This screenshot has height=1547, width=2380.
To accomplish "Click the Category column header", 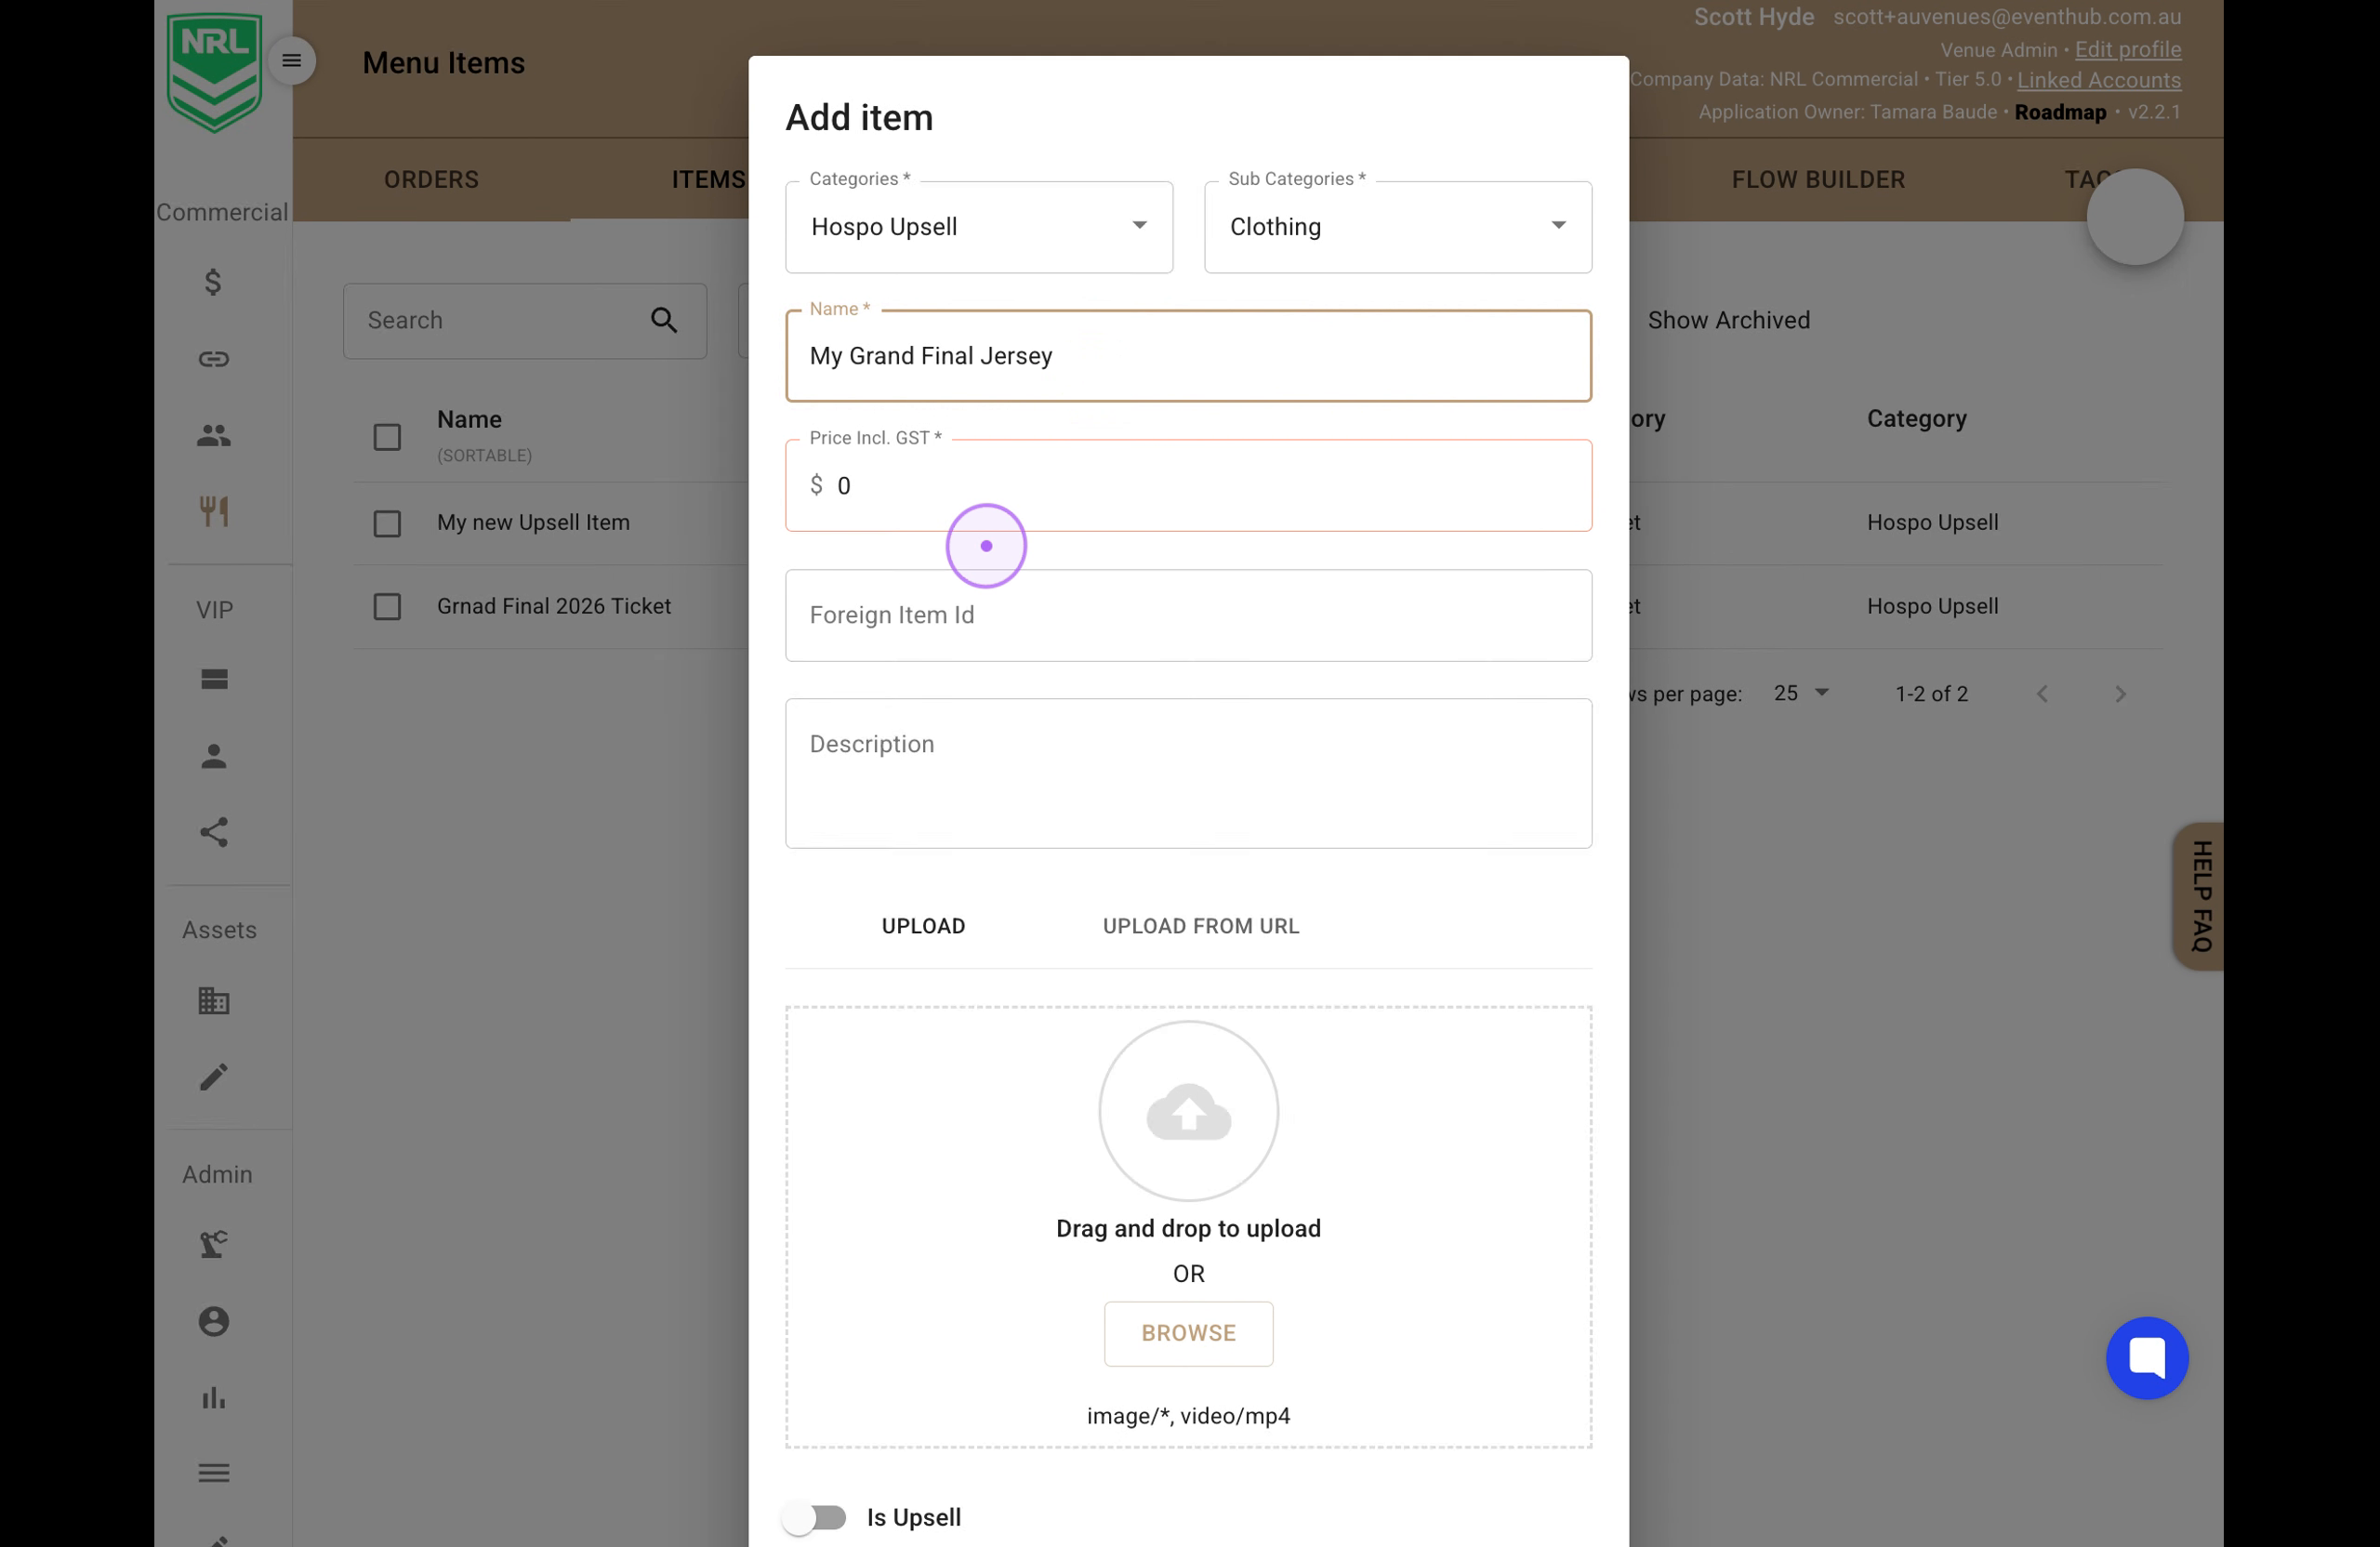I will click(x=1916, y=418).
